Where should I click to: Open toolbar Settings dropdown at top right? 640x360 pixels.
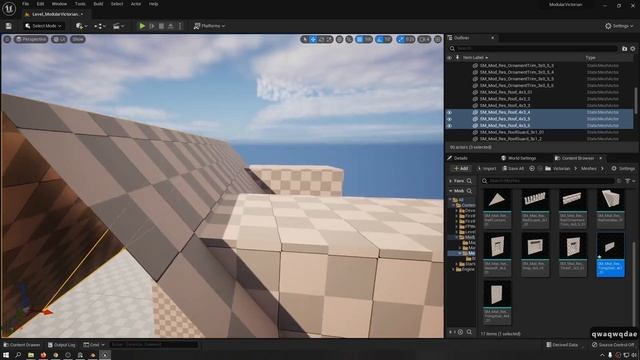click(x=619, y=26)
